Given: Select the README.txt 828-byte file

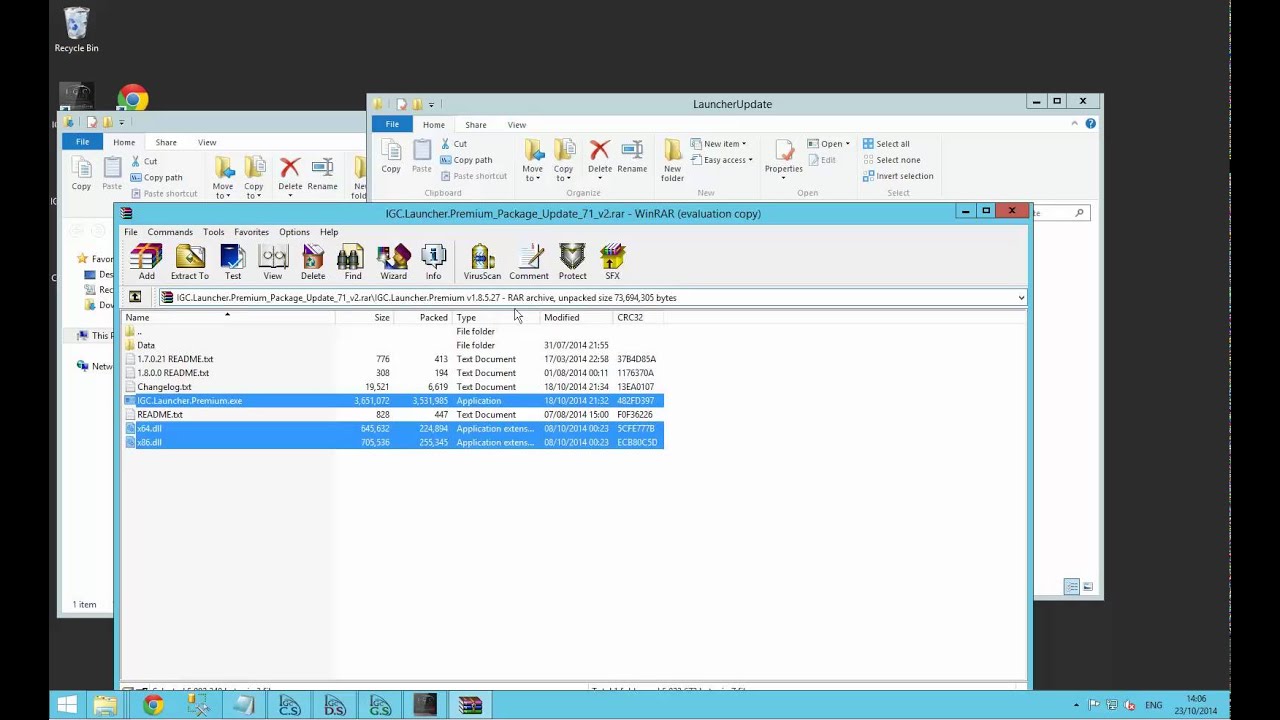Looking at the screenshot, I should [x=393, y=415].
